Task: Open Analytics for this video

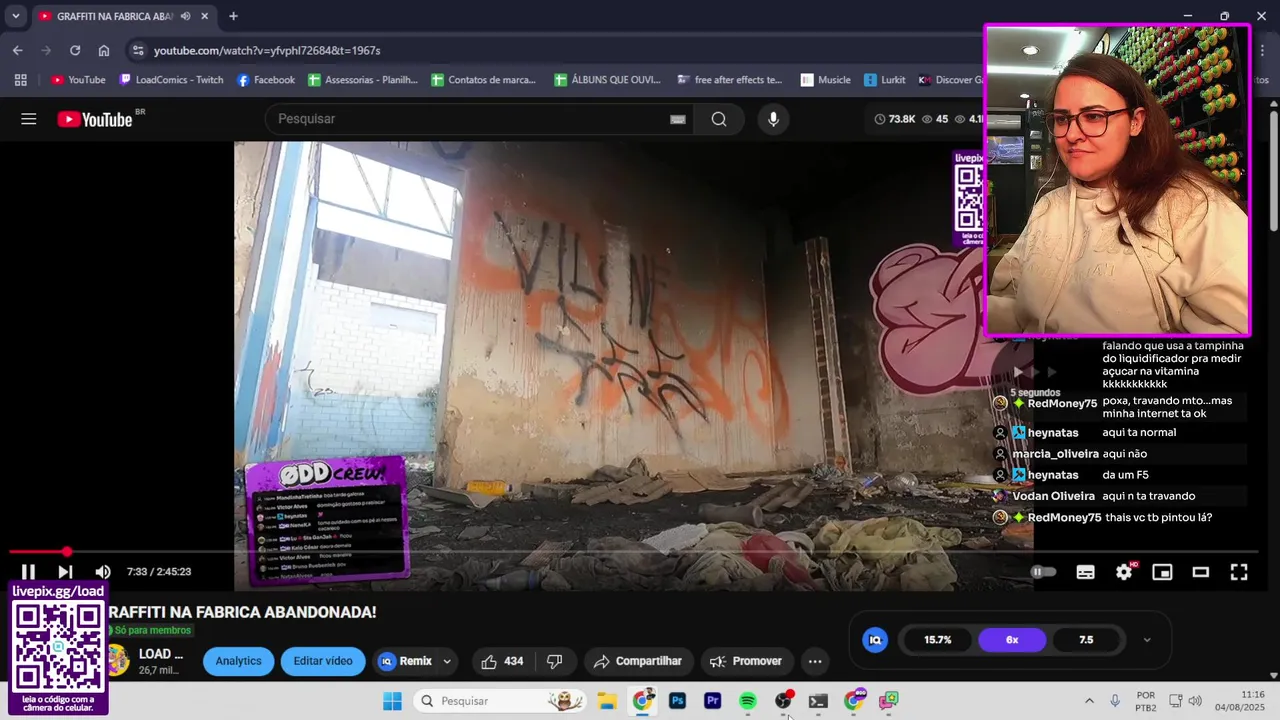Action: (238, 661)
